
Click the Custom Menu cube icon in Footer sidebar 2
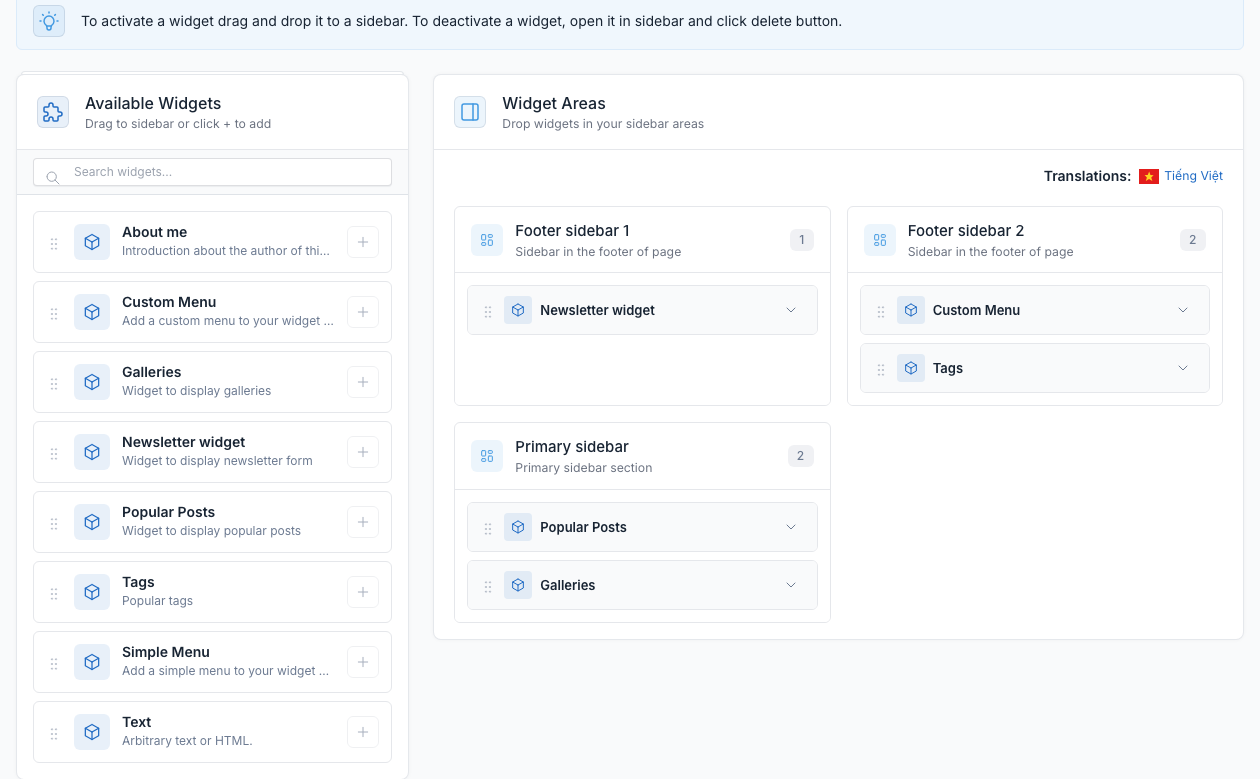(911, 310)
